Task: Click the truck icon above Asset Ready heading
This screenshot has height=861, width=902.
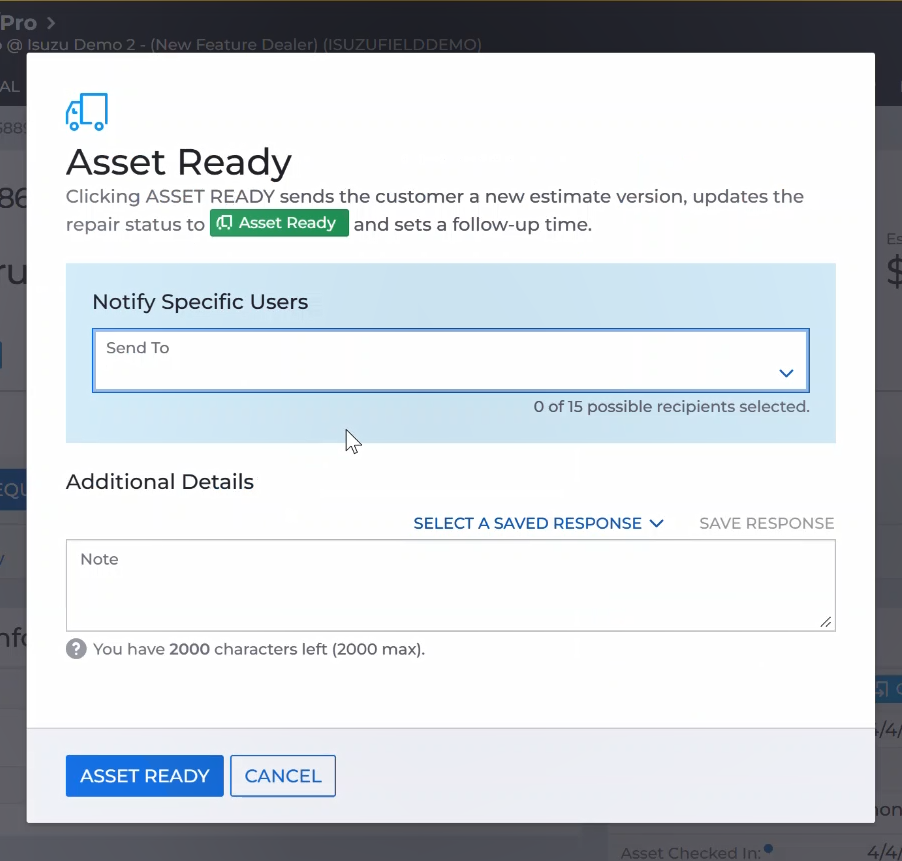Action: 86,112
